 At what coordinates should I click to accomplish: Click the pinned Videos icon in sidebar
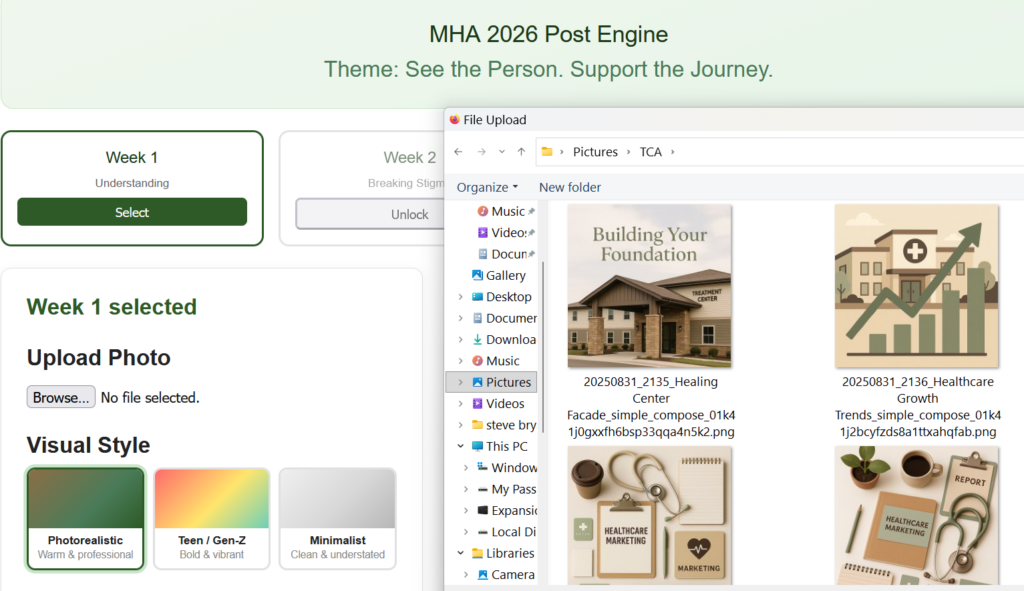(x=483, y=232)
